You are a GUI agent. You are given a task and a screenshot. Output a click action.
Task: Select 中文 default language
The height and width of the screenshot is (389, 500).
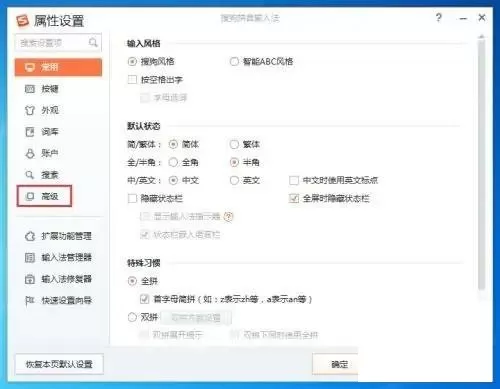click(173, 180)
